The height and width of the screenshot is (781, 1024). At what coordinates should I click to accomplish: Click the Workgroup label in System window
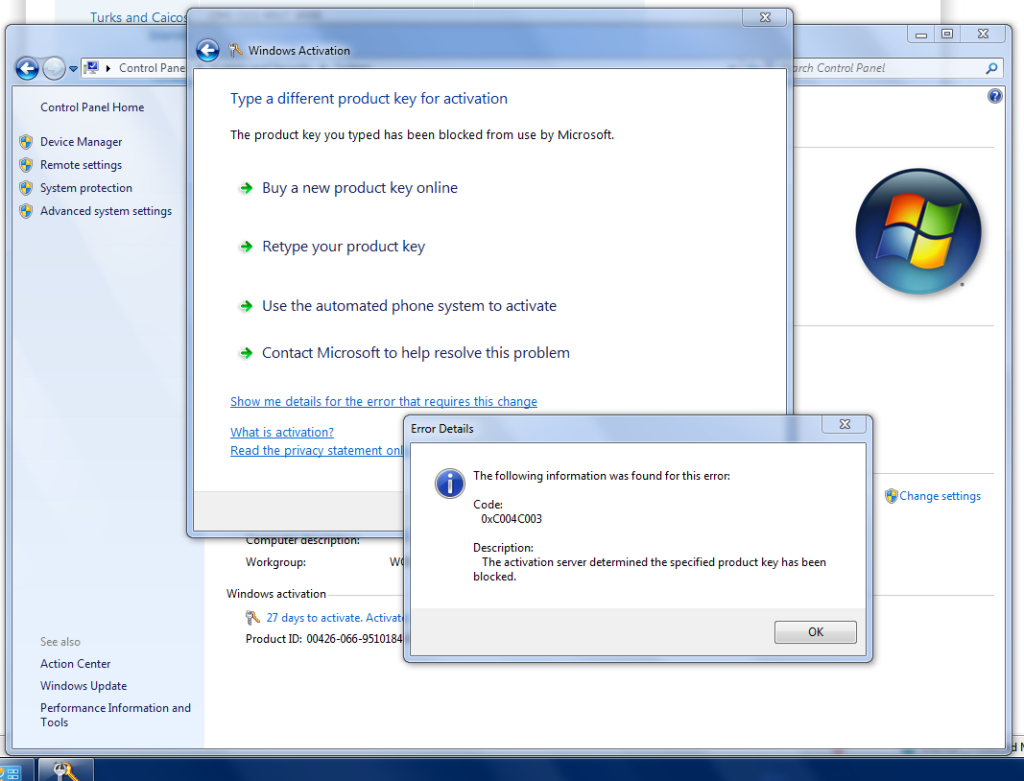point(276,562)
